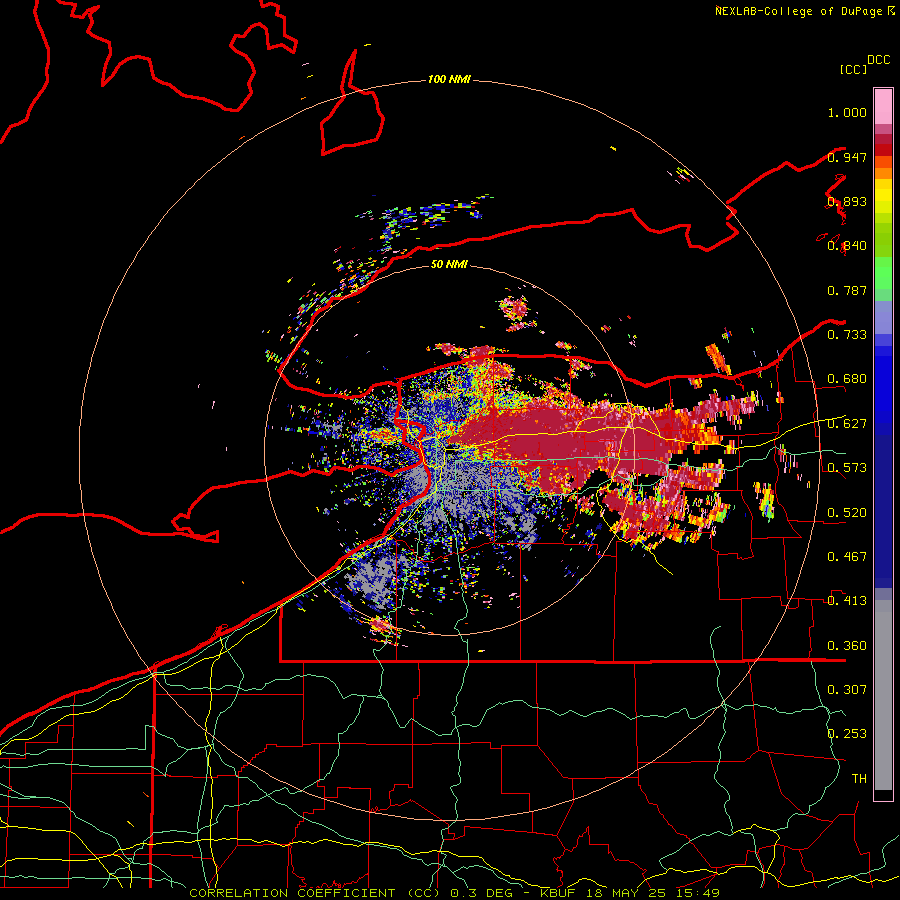Click the TH threshold label
Image resolution: width=900 pixels, height=900 pixels.
pos(859,779)
